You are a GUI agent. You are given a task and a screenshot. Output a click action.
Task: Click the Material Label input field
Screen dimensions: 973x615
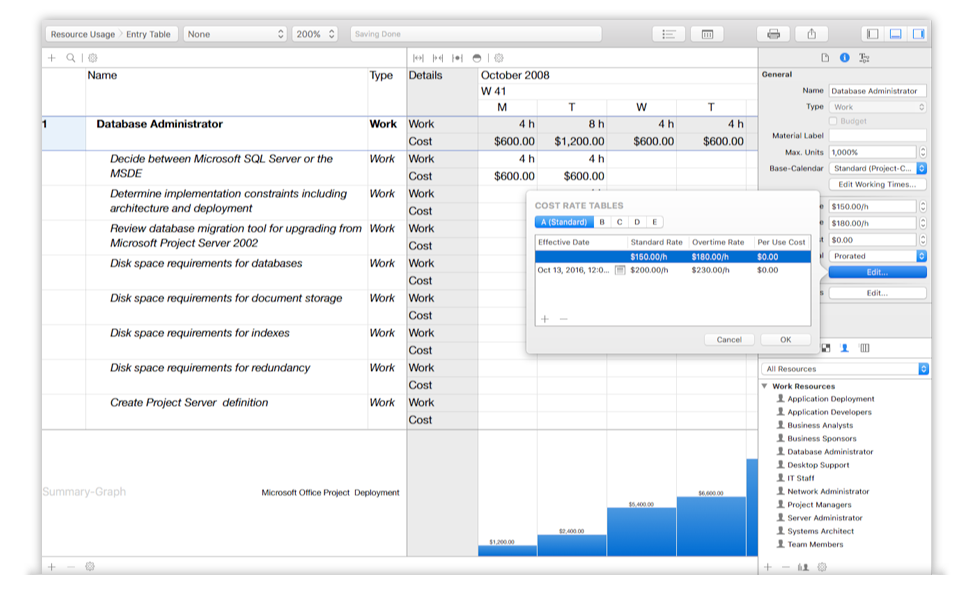[x=877, y=135]
